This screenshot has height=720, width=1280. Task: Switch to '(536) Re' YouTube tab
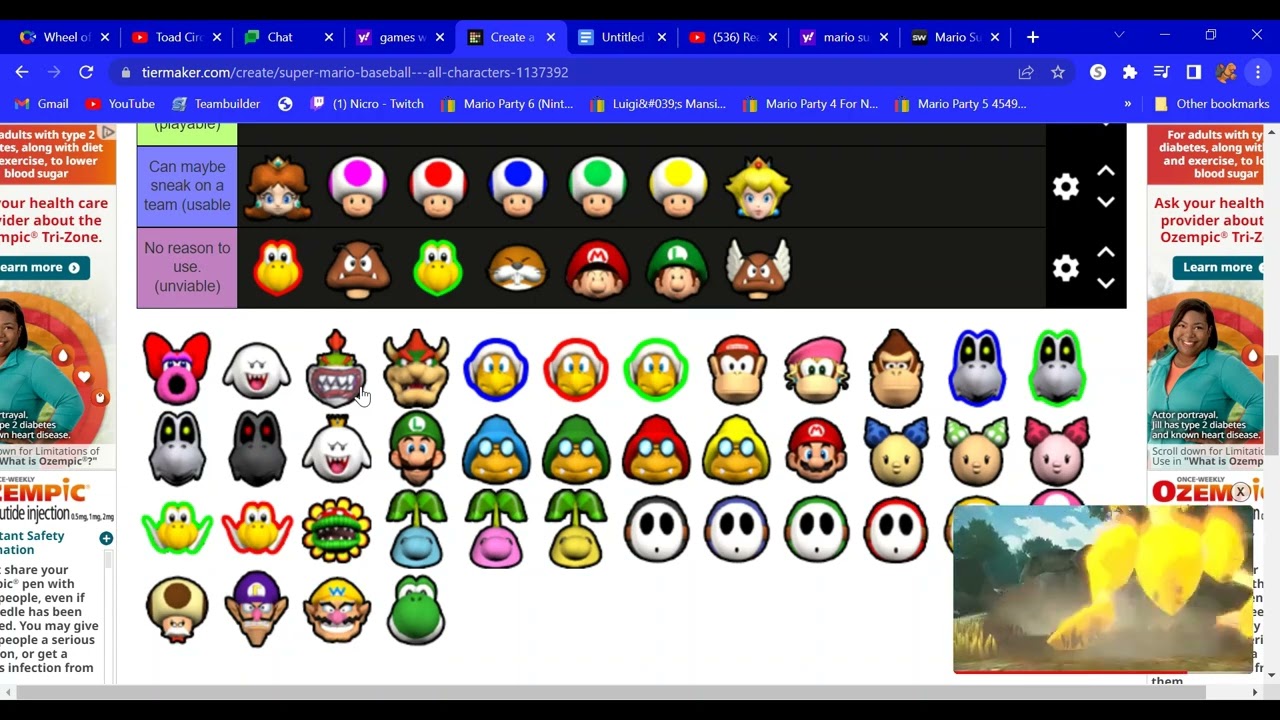click(734, 37)
